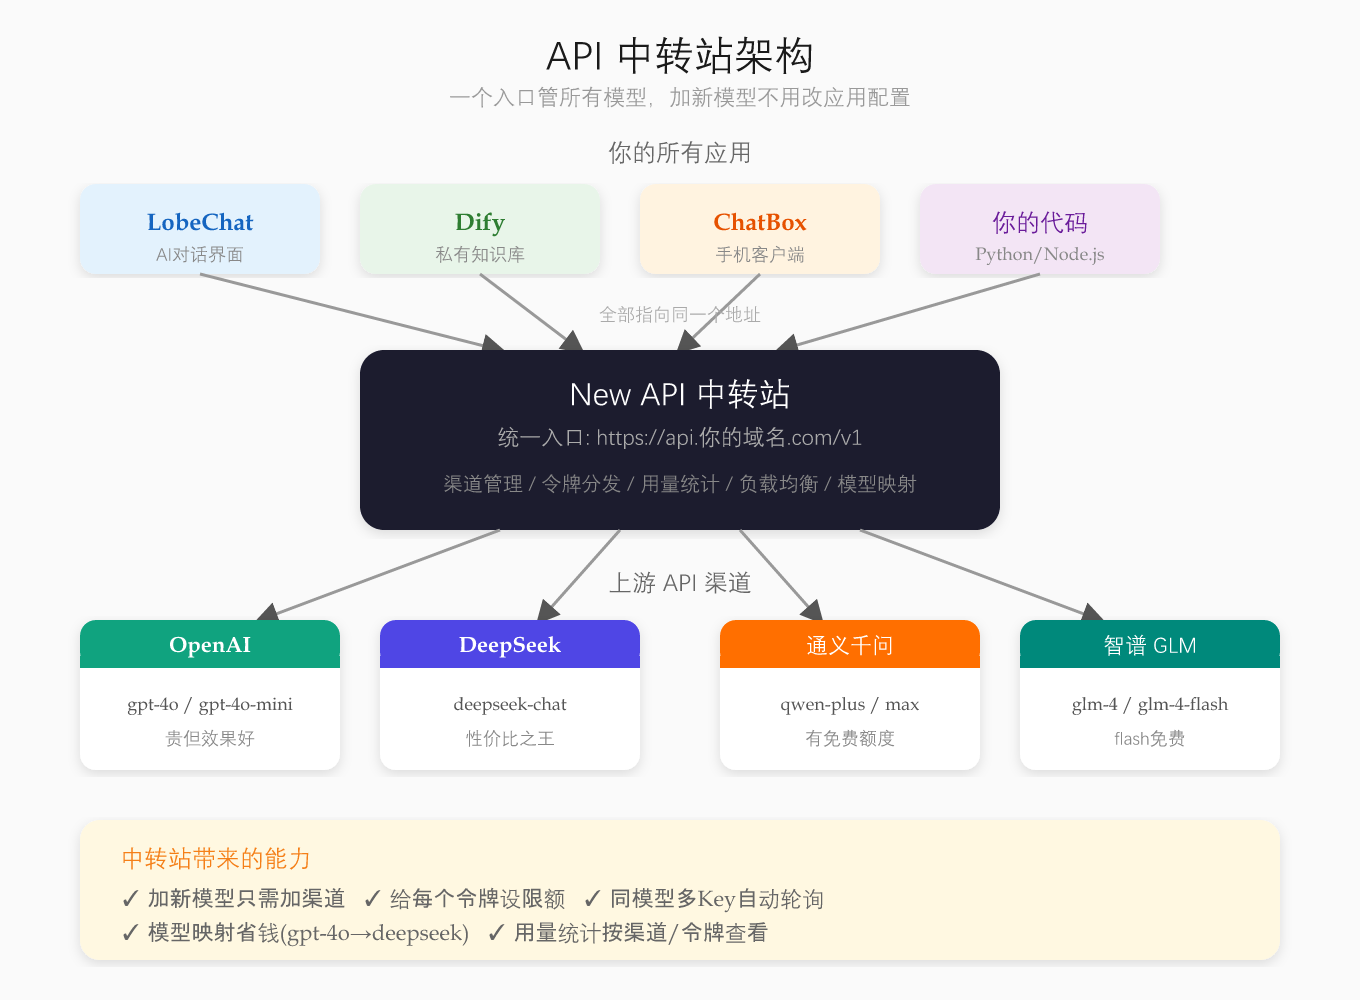Image resolution: width=1360 pixels, height=1000 pixels.
Task: Click the deepseek-chat model text
Action: [x=510, y=704]
